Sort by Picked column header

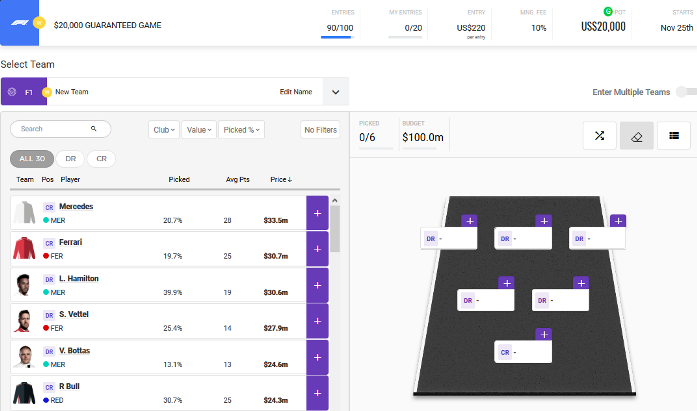[179, 180]
